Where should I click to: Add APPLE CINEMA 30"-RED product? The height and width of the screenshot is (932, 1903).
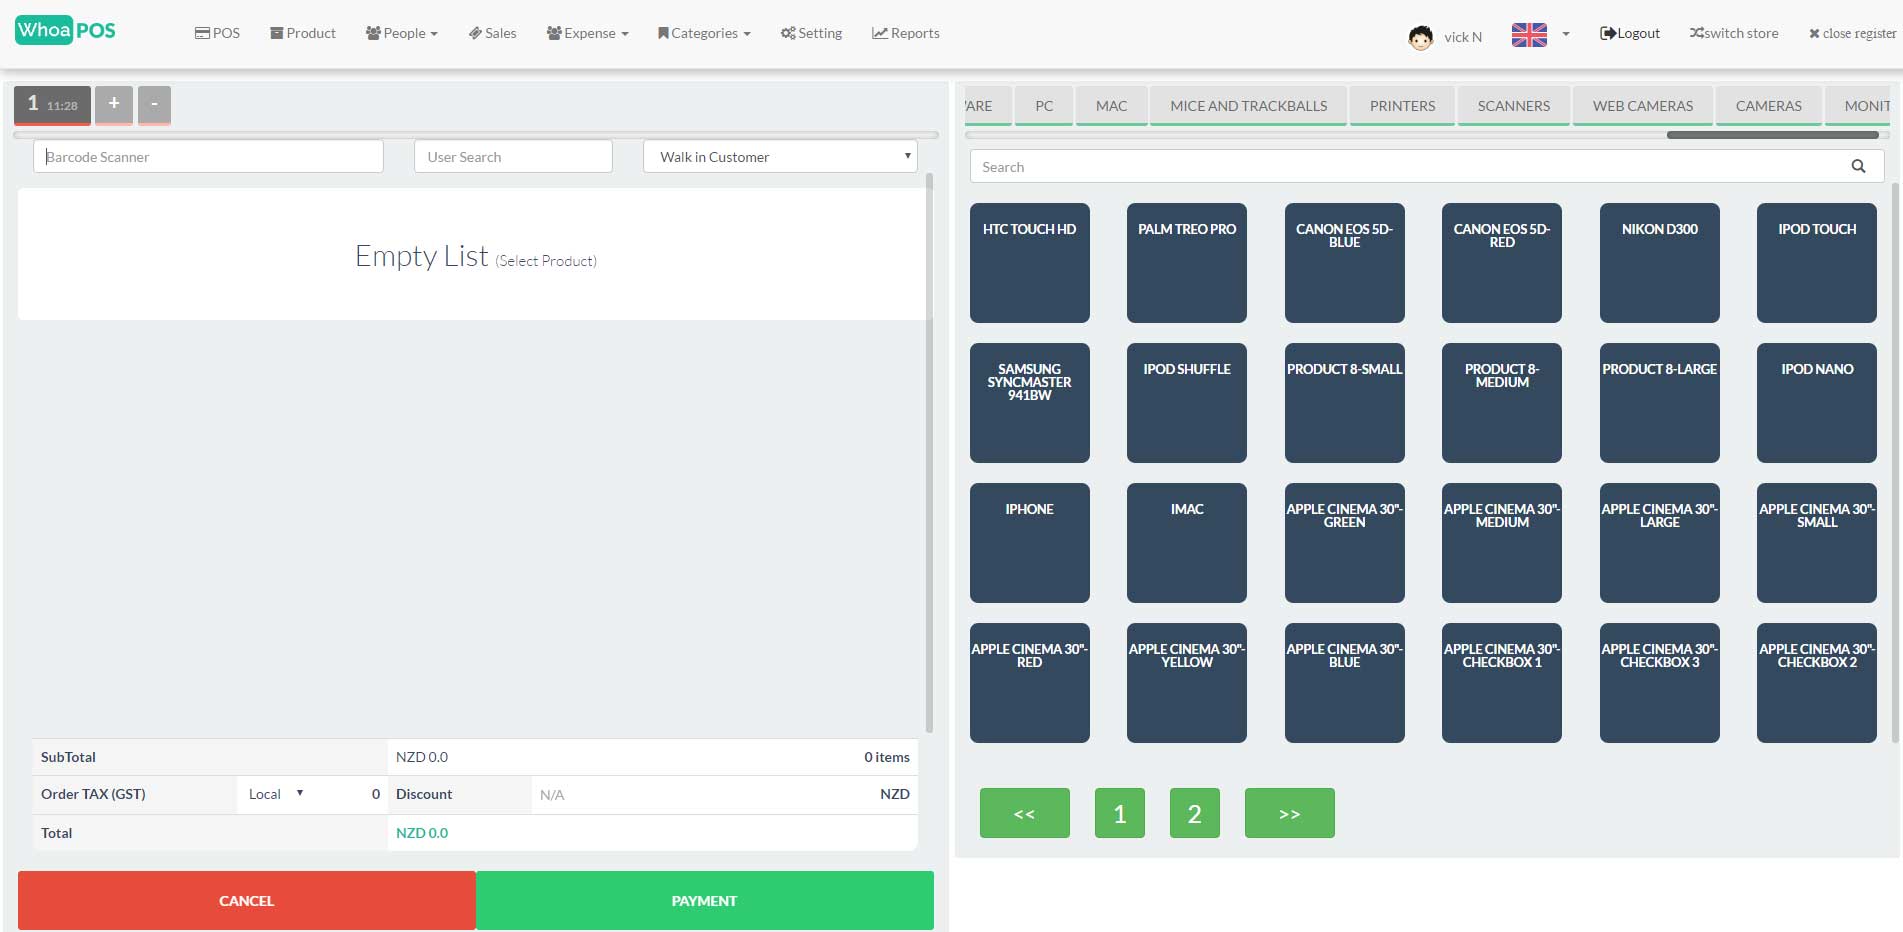(x=1029, y=683)
